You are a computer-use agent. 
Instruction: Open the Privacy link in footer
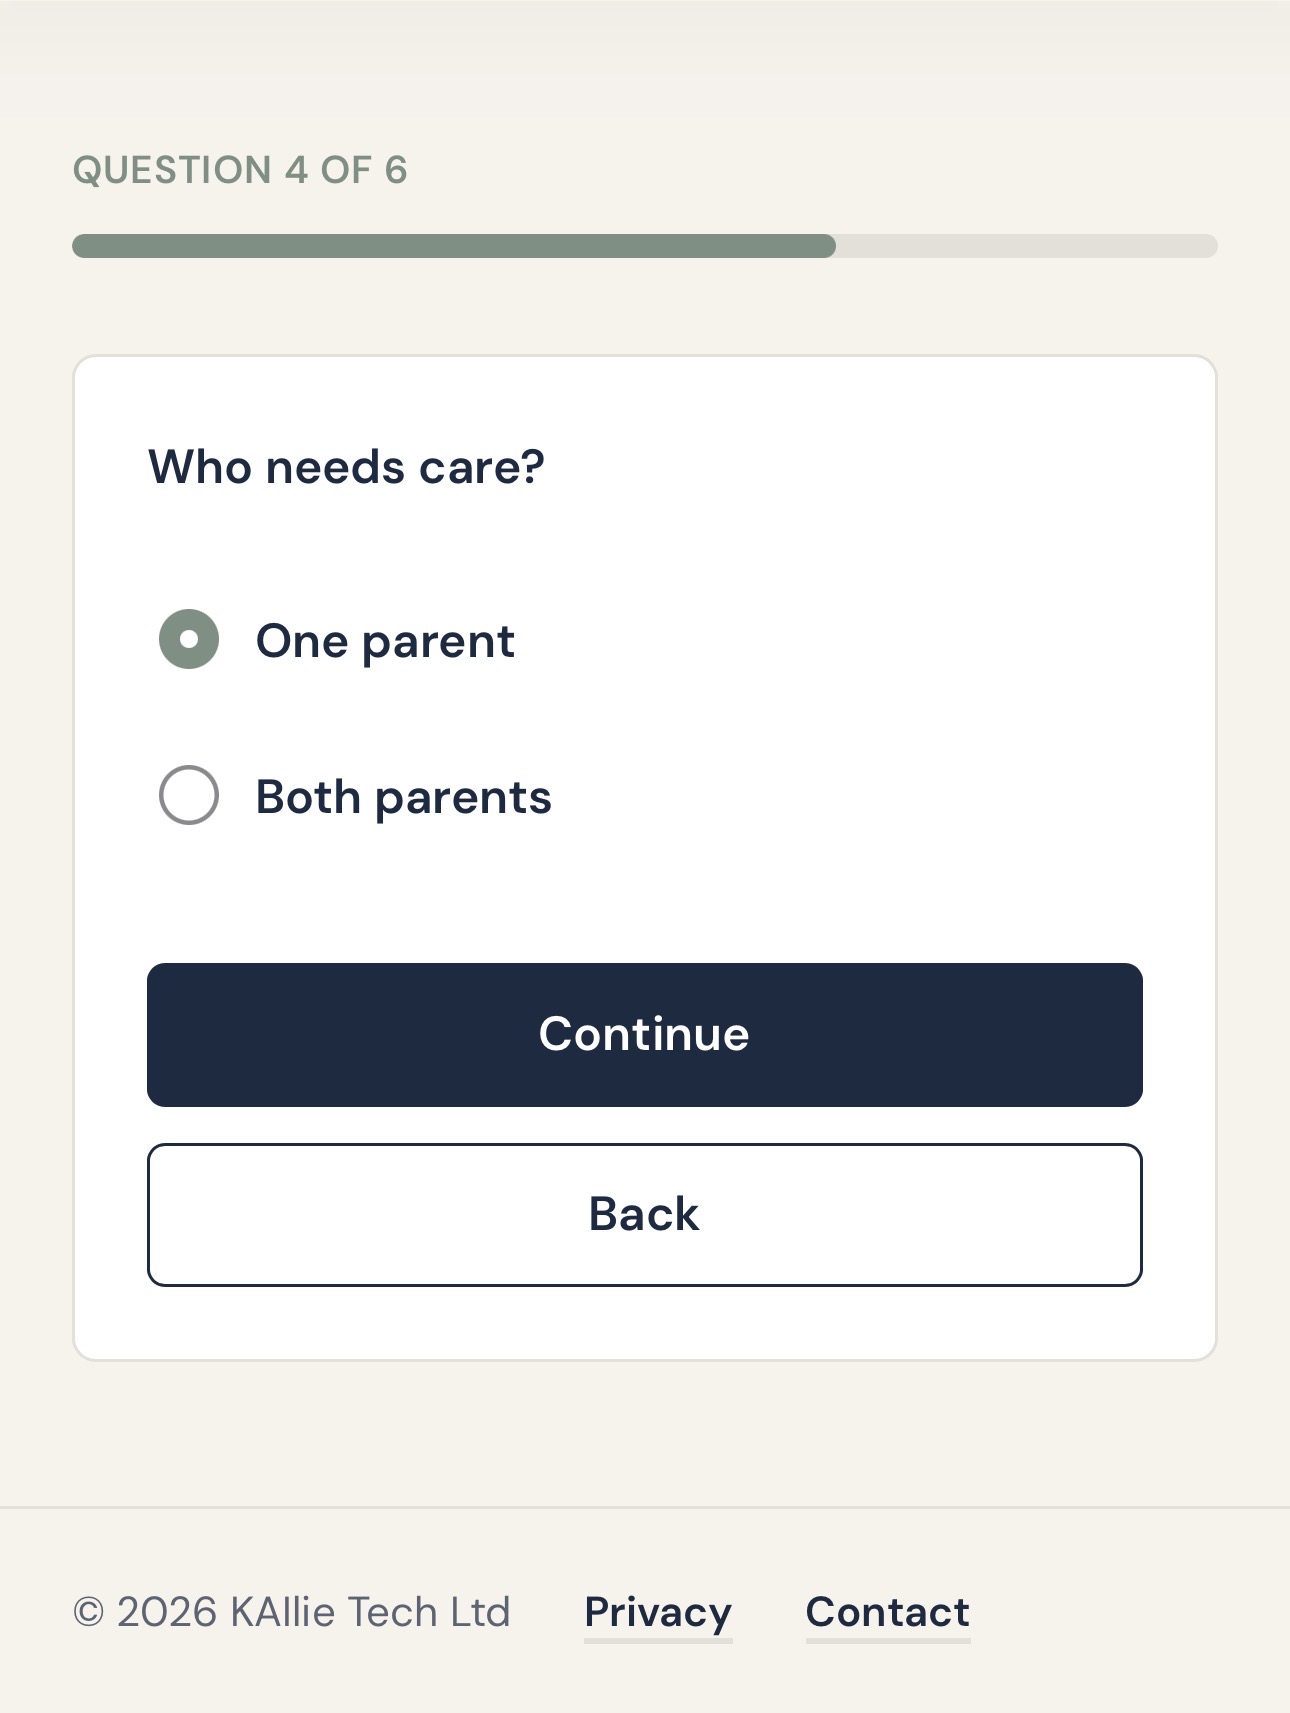[658, 1612]
